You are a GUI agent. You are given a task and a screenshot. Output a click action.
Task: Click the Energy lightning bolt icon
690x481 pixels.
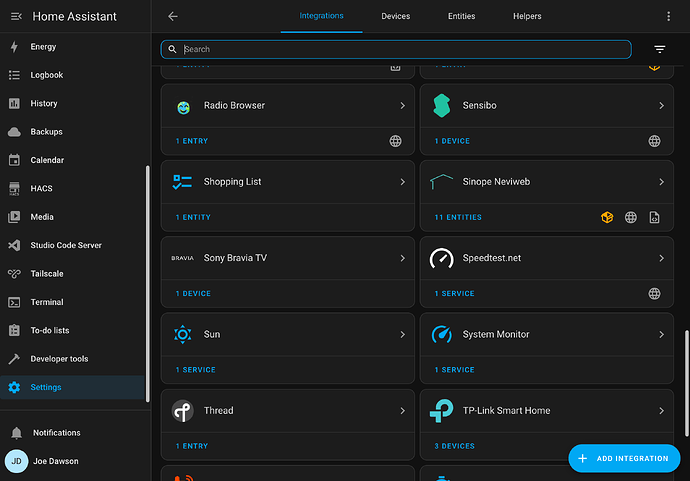pyautogui.click(x=14, y=47)
